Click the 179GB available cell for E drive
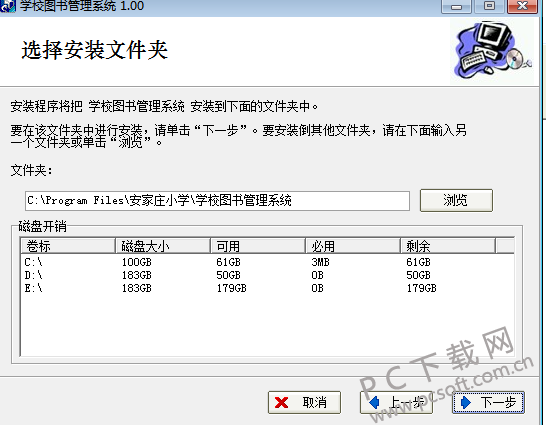 [x=231, y=288]
